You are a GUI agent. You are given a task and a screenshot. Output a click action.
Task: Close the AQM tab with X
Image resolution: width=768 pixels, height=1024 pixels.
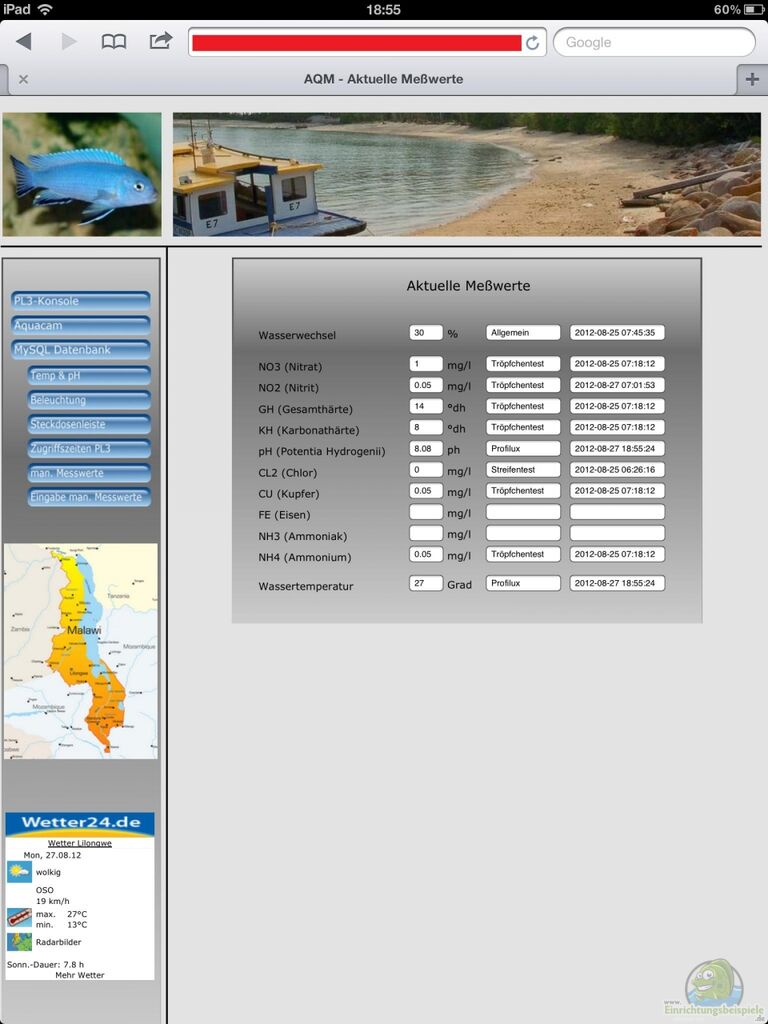(x=23, y=80)
